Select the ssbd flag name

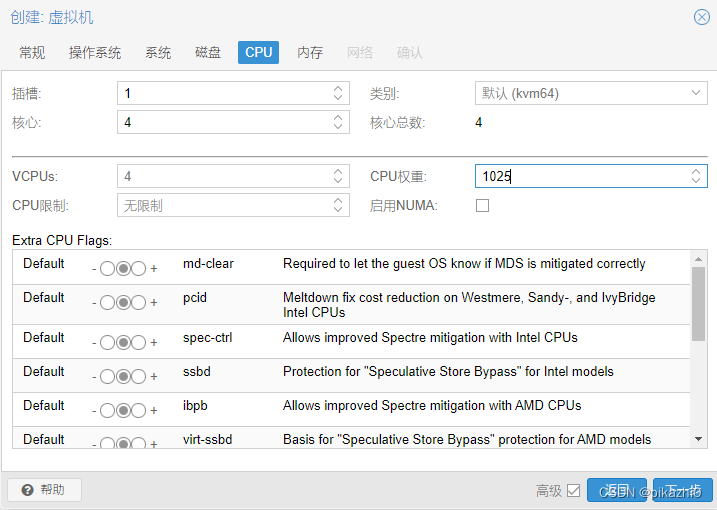click(197, 371)
